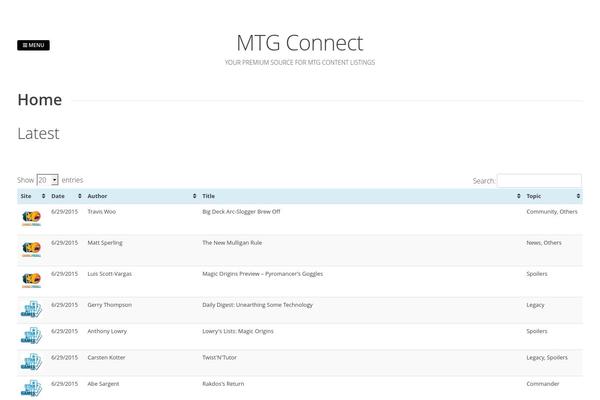600x400 pixels.
Task: Open the Rakdos's Return article
Action: 223,384
